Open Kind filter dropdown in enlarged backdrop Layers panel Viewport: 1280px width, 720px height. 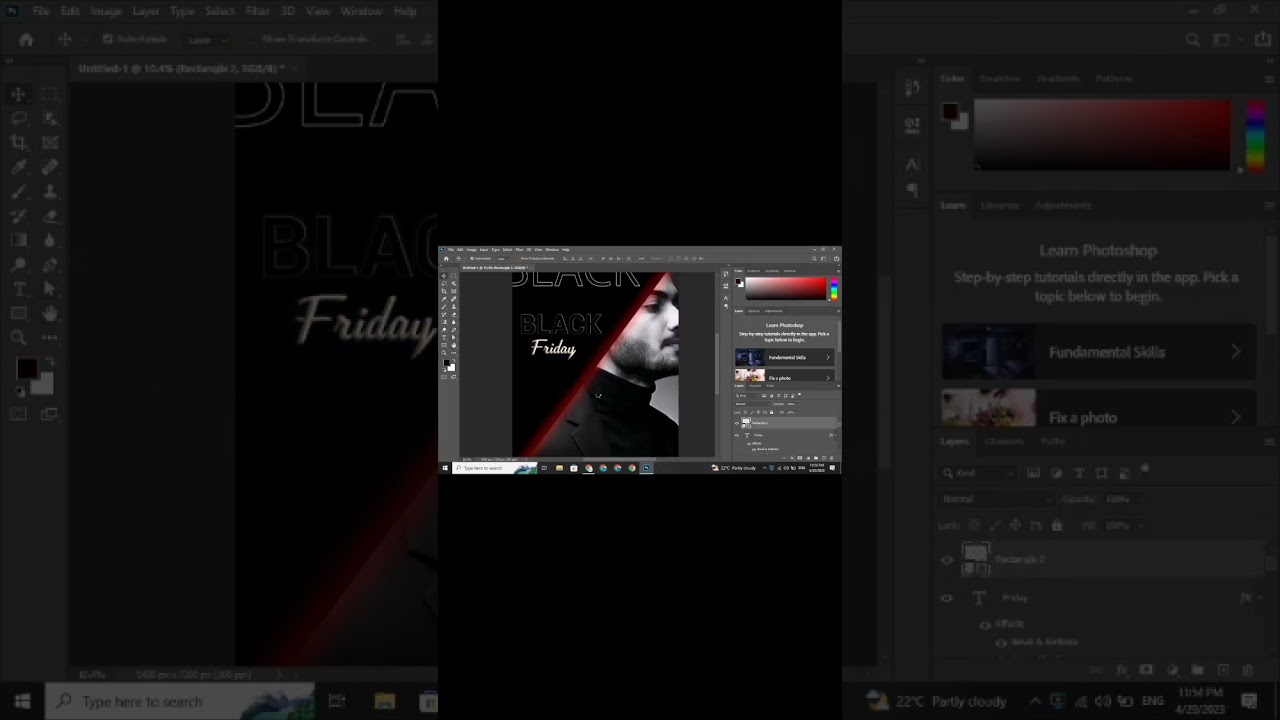[980, 473]
